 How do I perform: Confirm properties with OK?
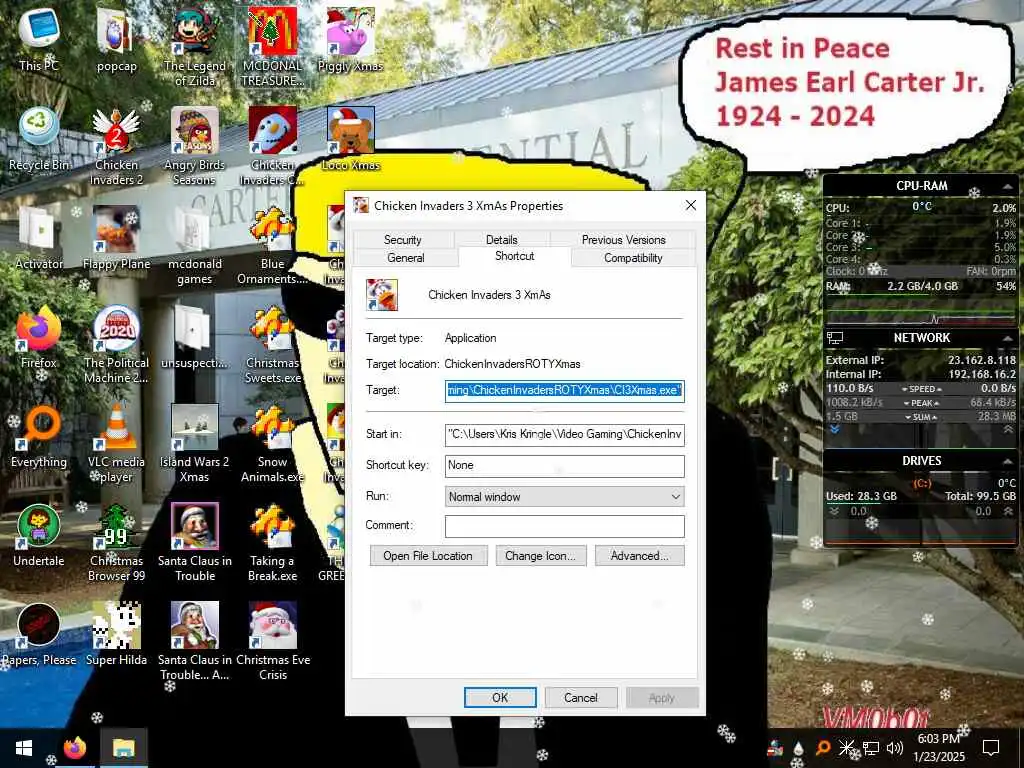500,697
